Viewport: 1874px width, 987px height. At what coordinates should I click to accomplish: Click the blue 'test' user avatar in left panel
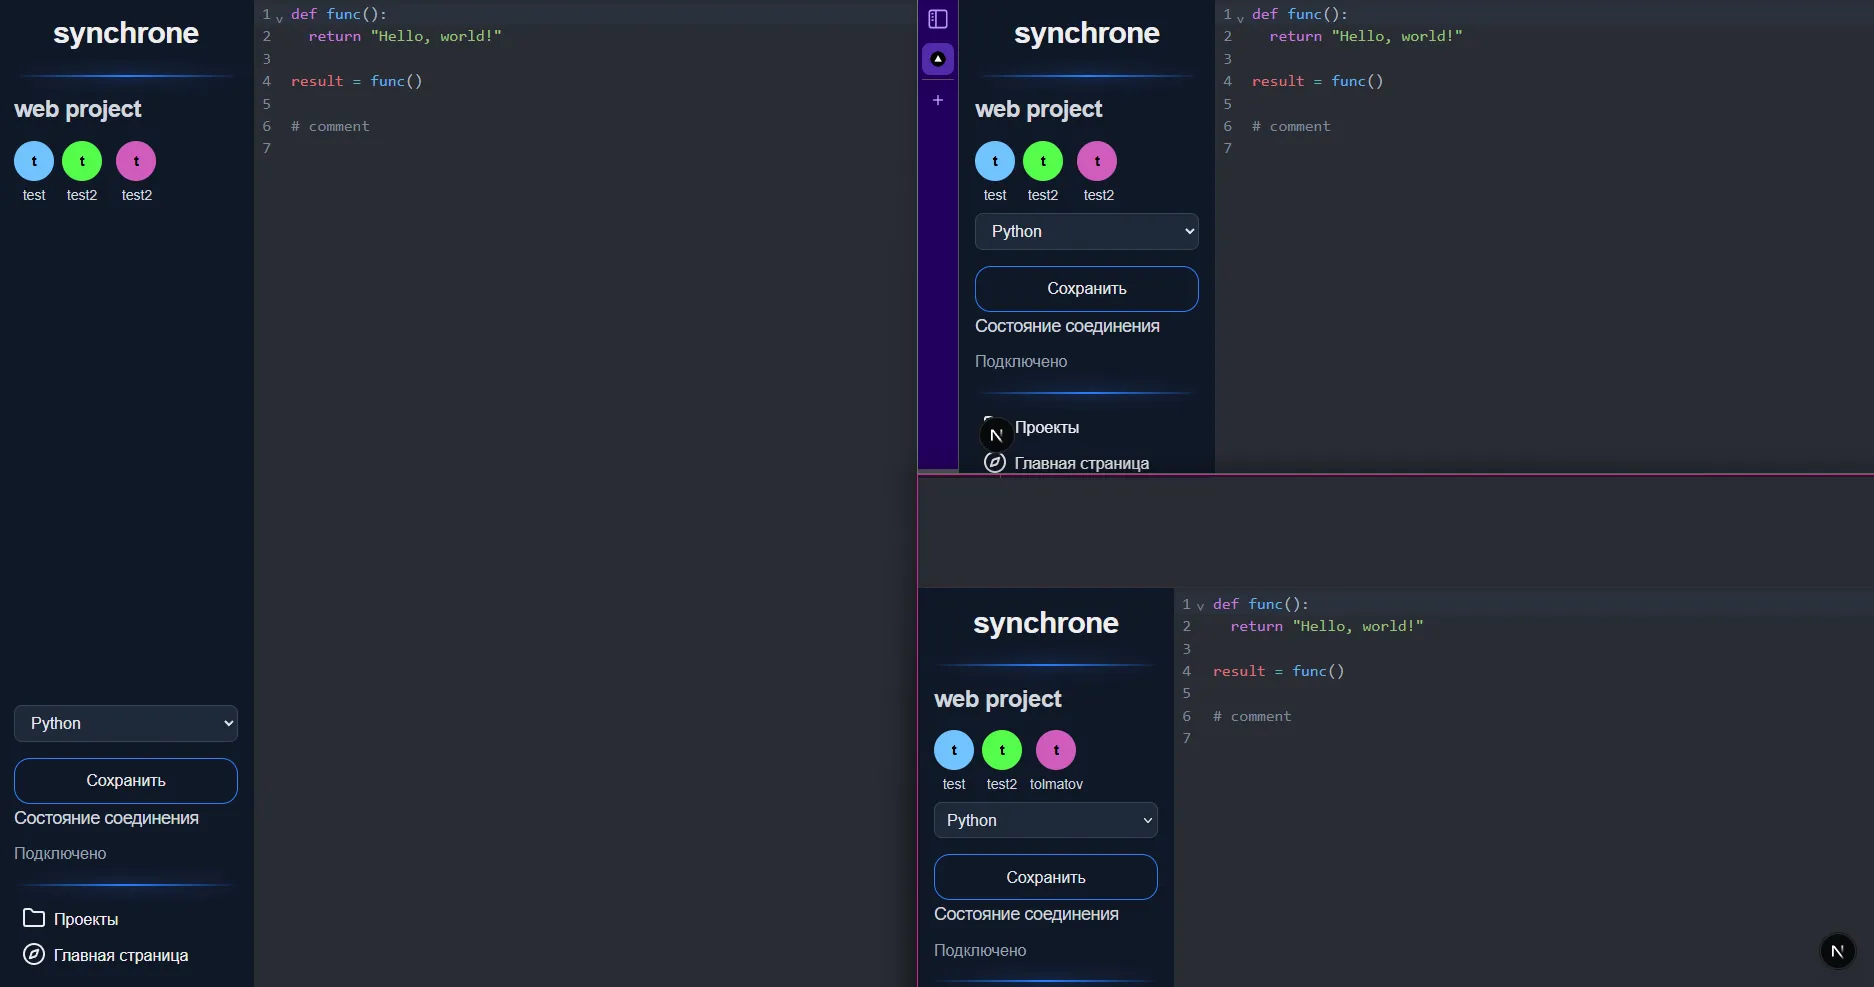point(33,160)
